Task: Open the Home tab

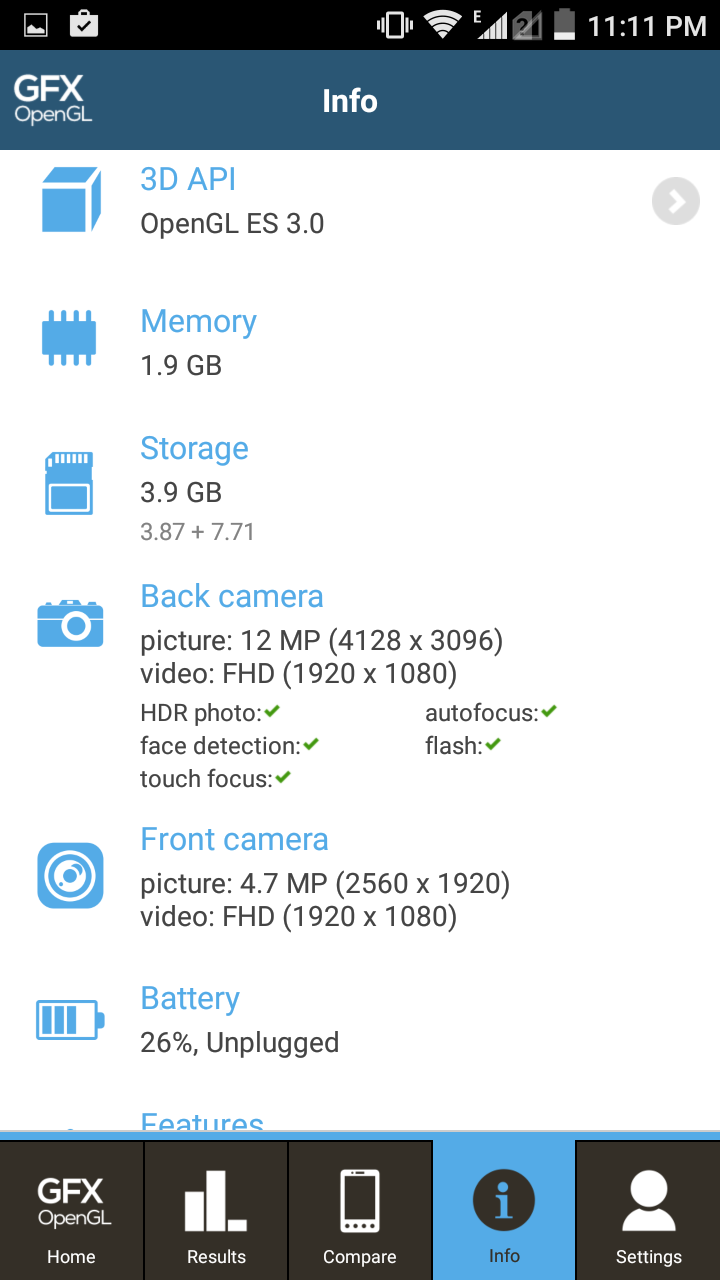Action: [72, 1211]
